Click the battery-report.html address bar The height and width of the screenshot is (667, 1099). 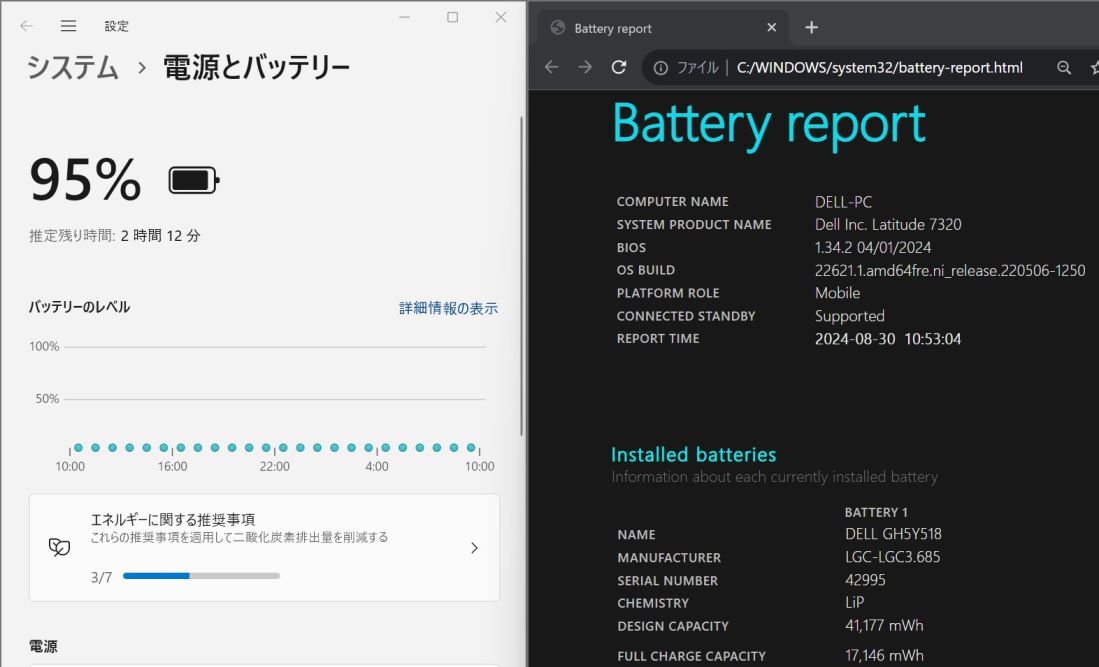[880, 68]
